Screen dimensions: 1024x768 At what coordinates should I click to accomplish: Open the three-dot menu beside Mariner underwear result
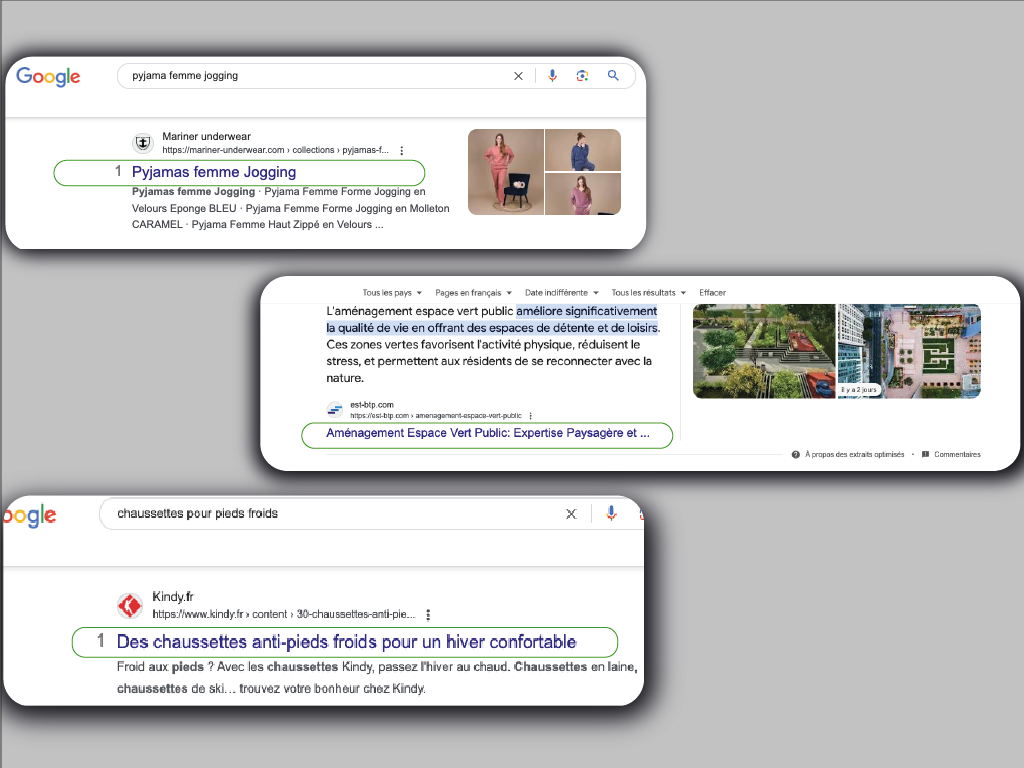[x=402, y=150]
